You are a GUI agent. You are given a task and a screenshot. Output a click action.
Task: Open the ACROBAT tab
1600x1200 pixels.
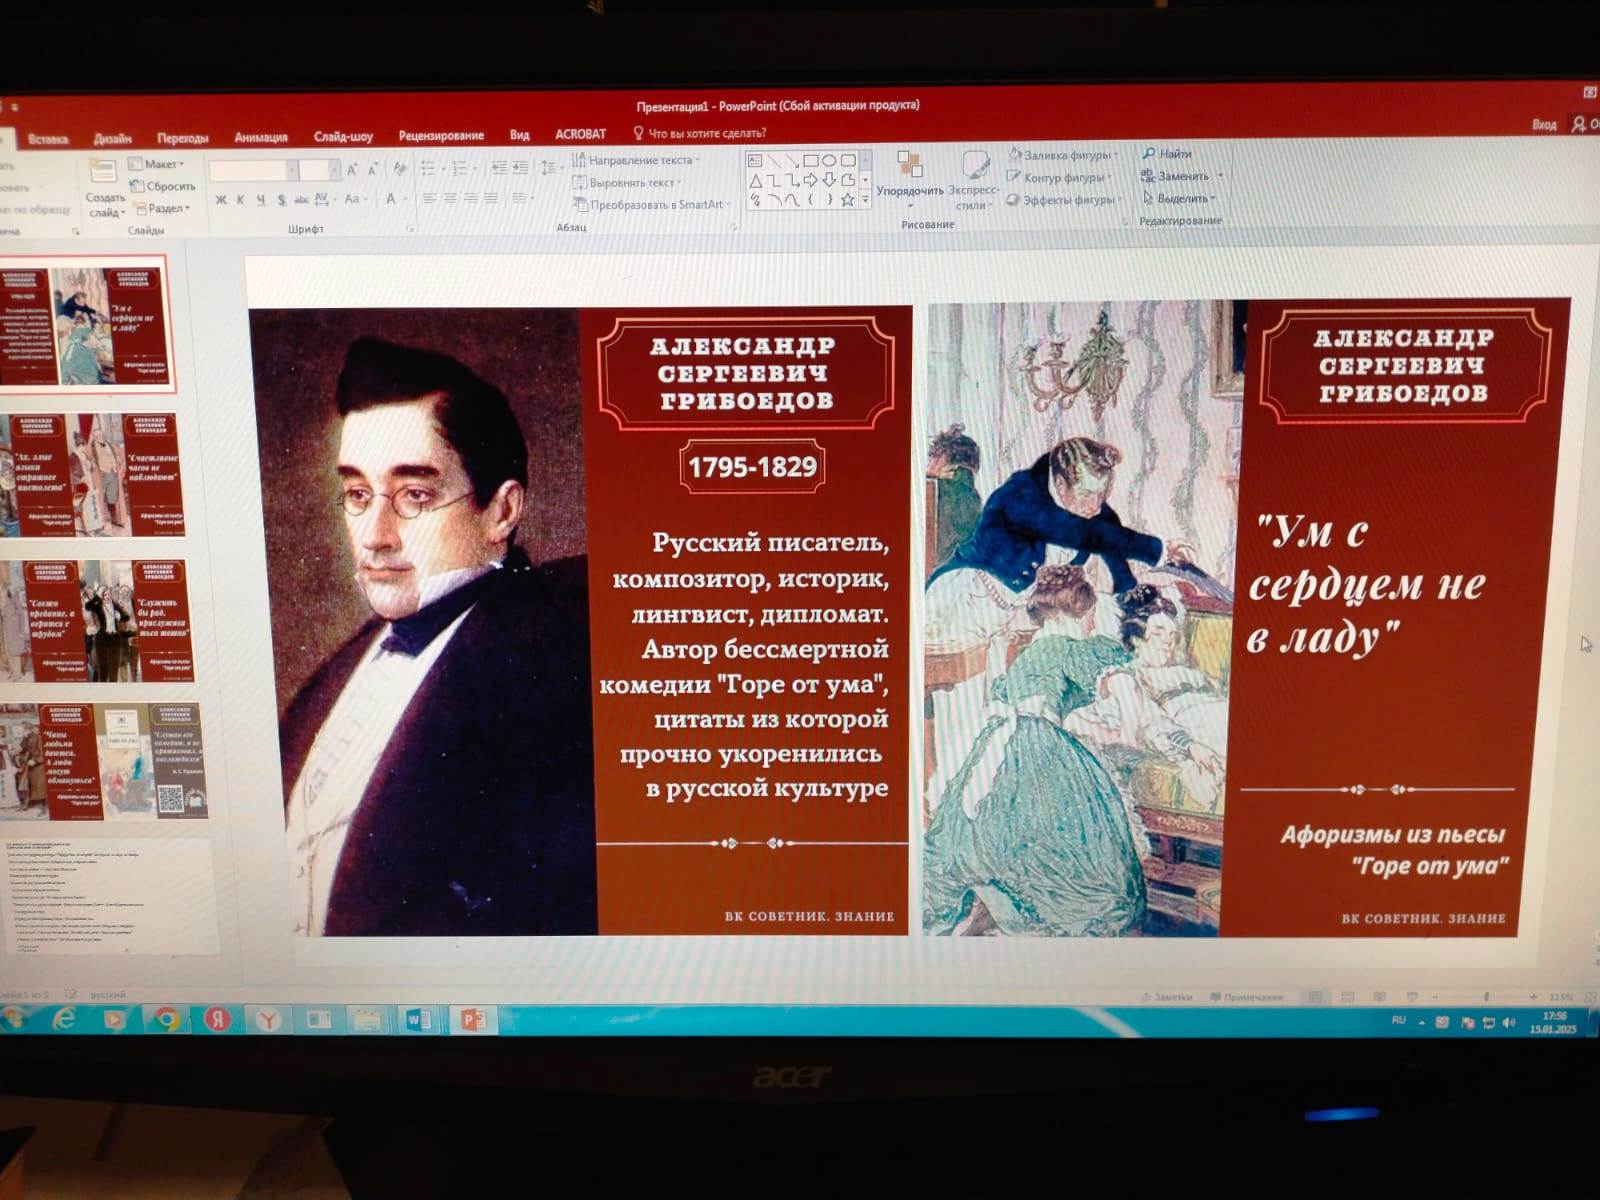580,134
